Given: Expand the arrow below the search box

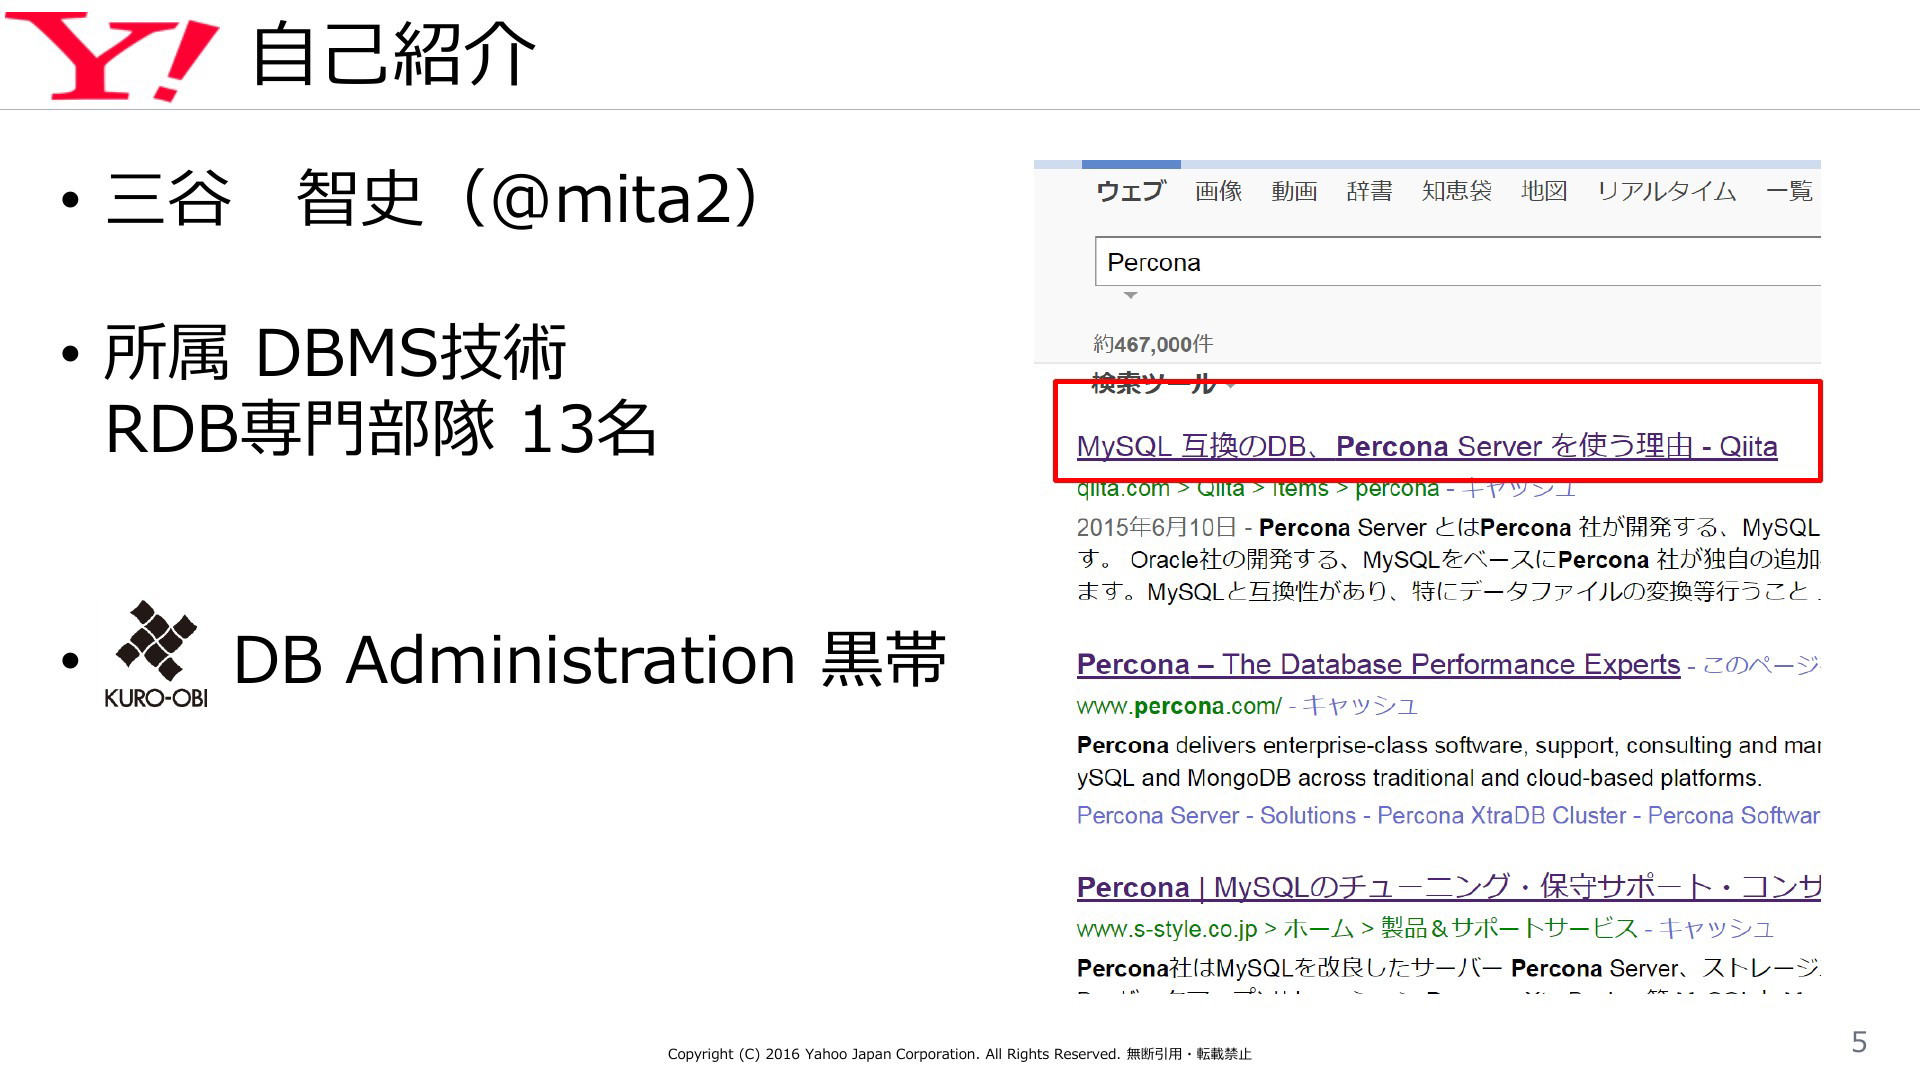Looking at the screenshot, I should click(x=1131, y=296).
